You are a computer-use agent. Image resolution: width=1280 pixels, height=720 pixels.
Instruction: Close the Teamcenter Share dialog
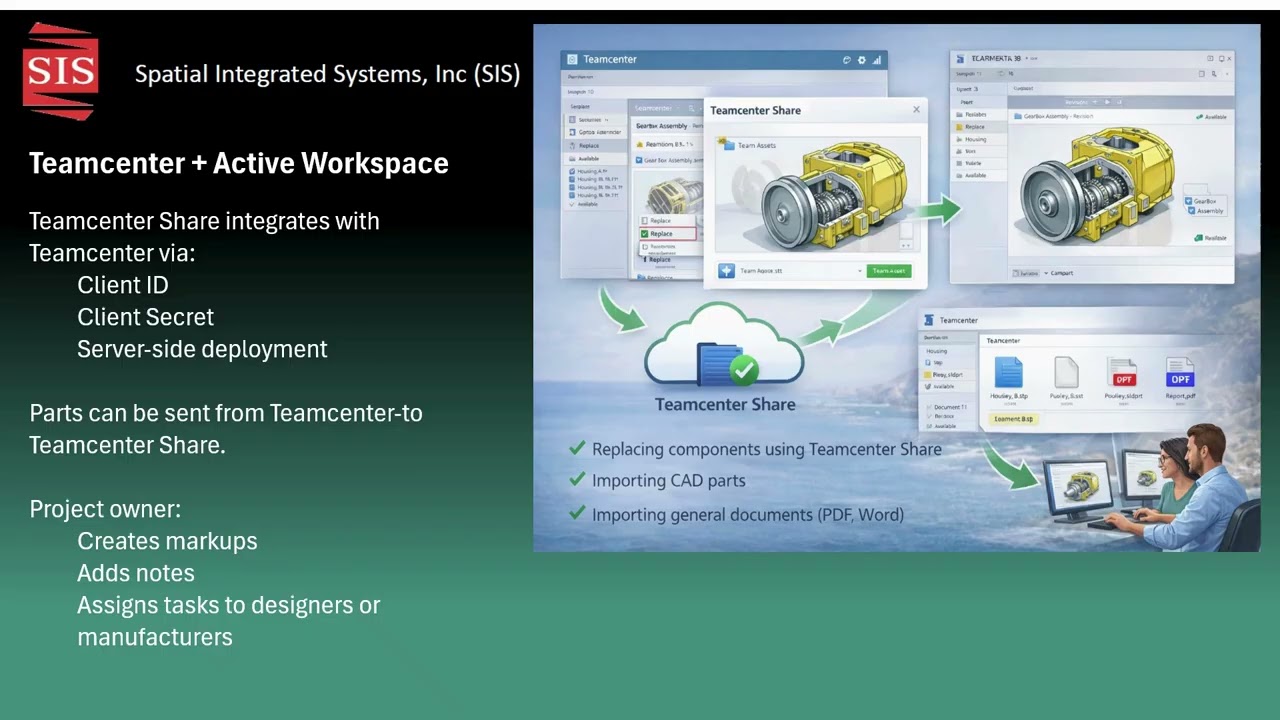(916, 110)
